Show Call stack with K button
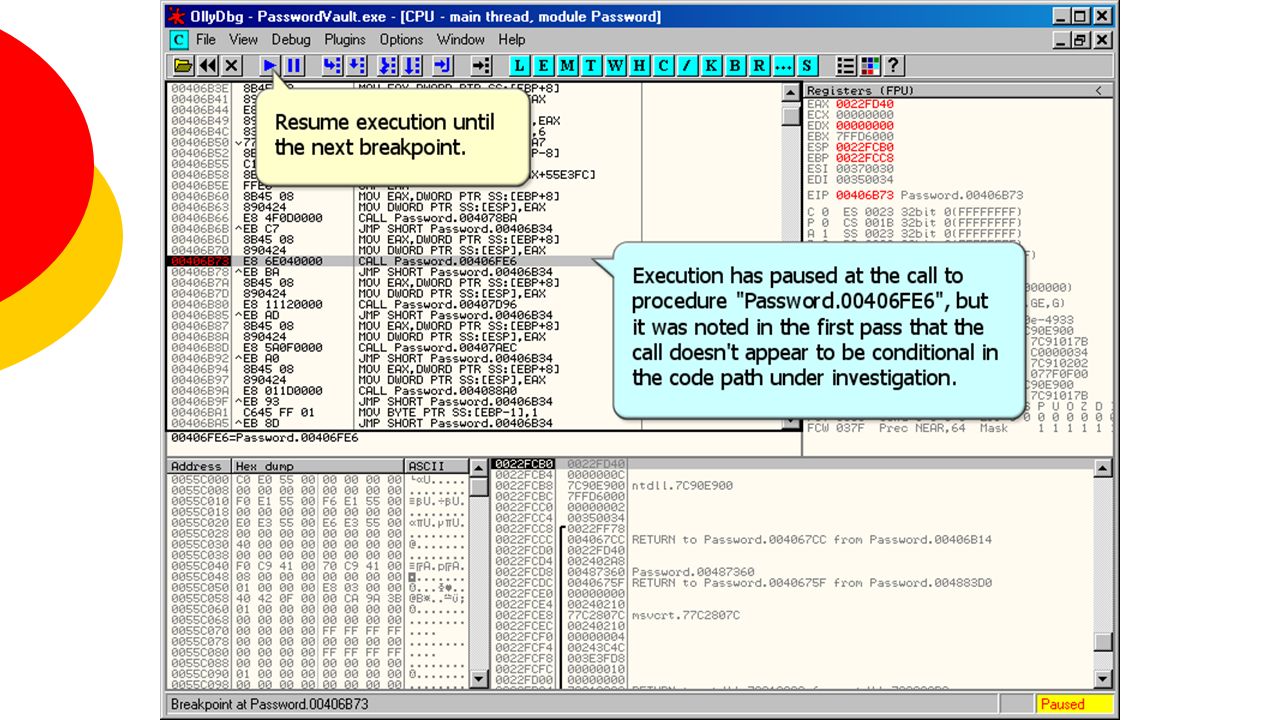Screen dimensions: 1280x720 click(711, 66)
